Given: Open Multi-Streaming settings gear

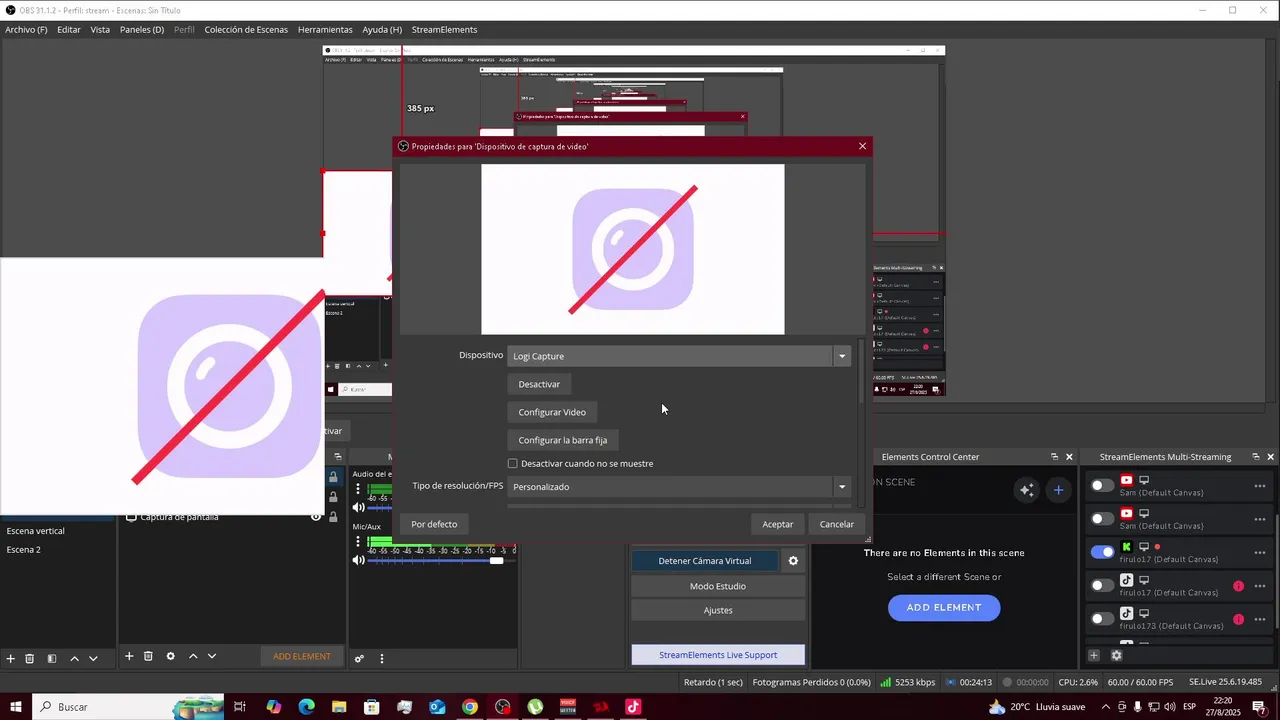Looking at the screenshot, I should (1117, 656).
